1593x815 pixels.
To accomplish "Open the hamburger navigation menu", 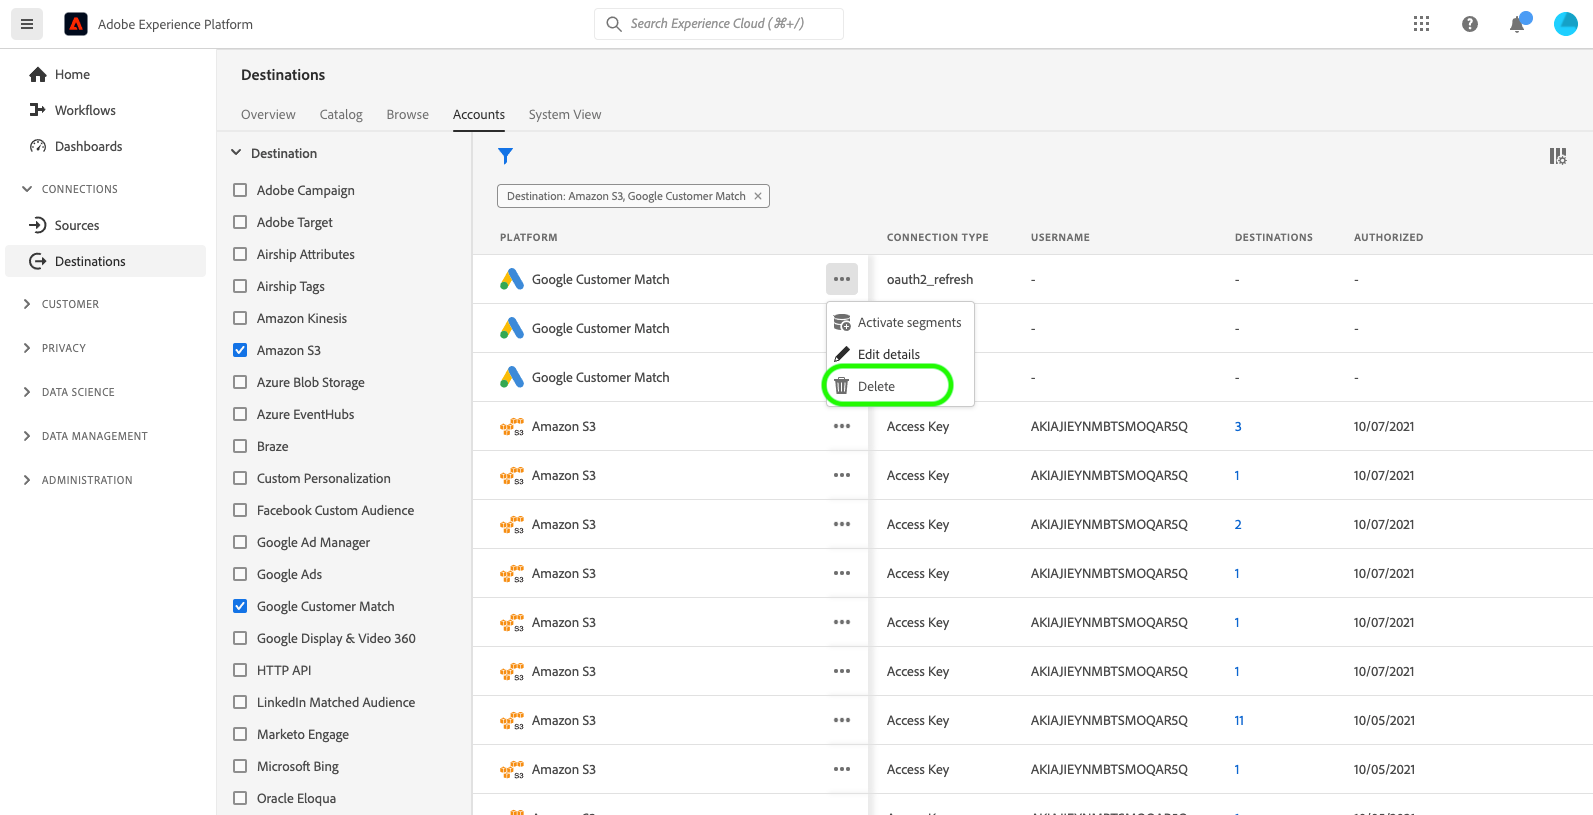I will pyautogui.click(x=27, y=24).
